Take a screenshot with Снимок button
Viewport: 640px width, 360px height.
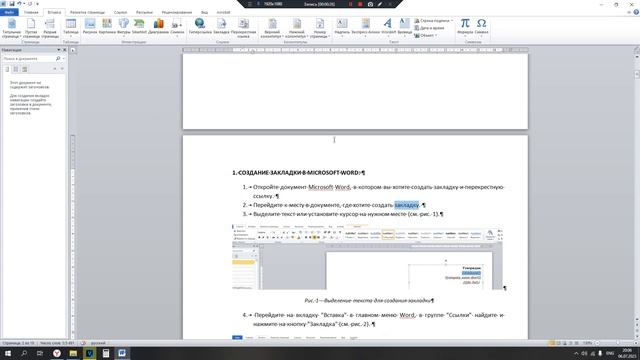pyautogui.click(x=177, y=27)
